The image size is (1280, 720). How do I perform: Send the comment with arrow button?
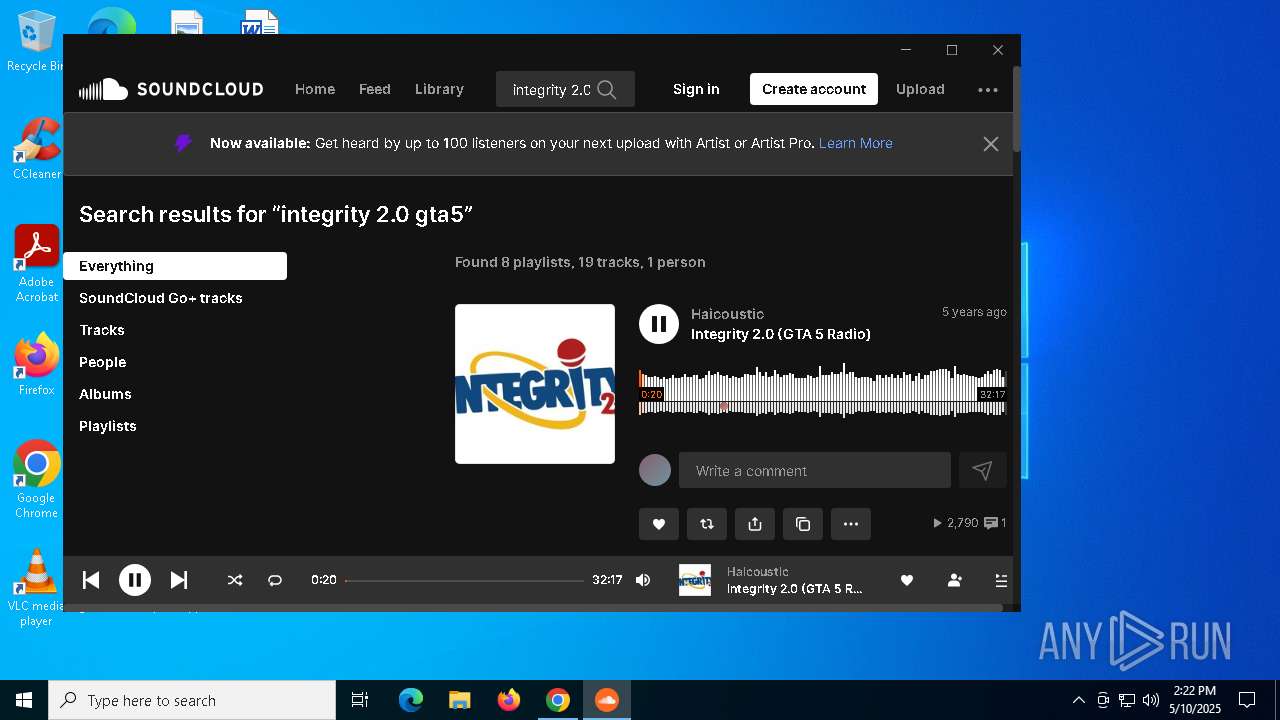(983, 470)
